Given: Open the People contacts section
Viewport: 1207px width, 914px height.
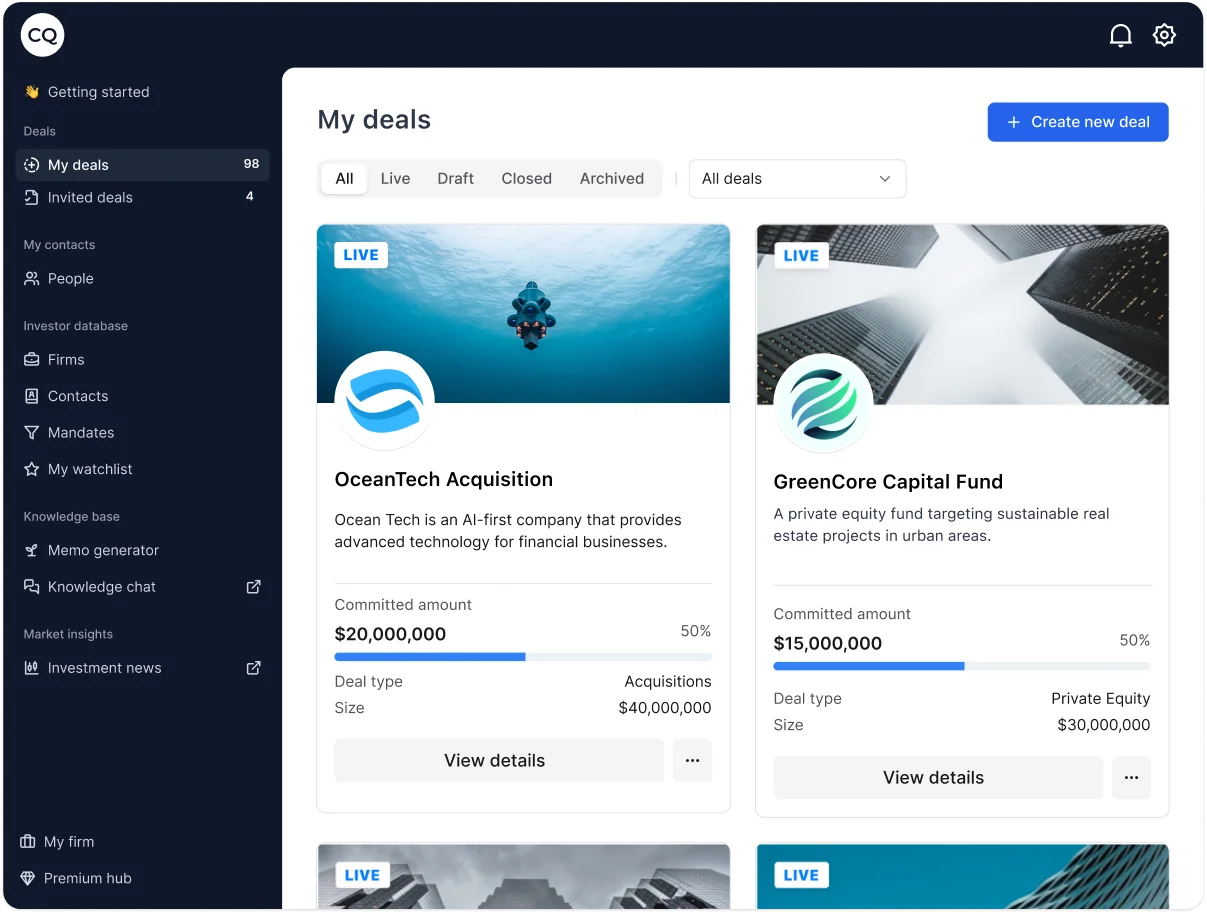Looking at the screenshot, I should [x=69, y=278].
